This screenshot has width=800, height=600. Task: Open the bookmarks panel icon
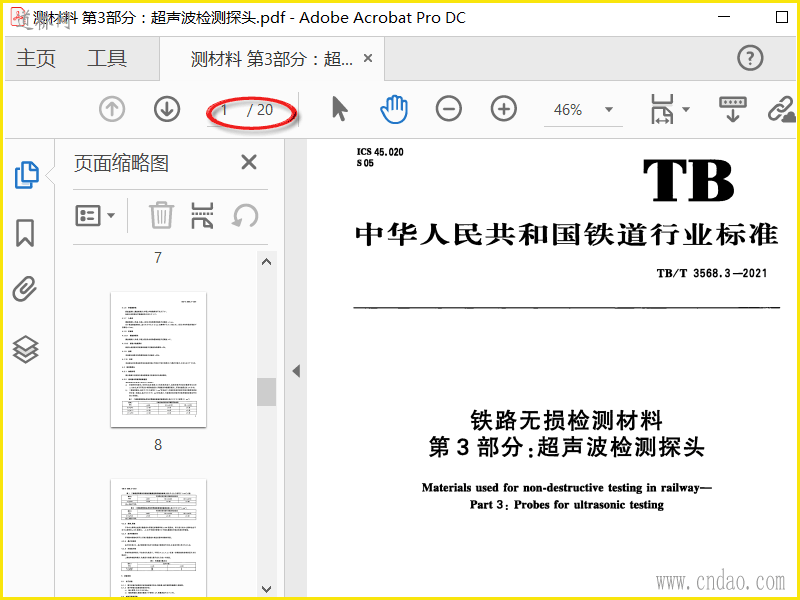pos(25,233)
